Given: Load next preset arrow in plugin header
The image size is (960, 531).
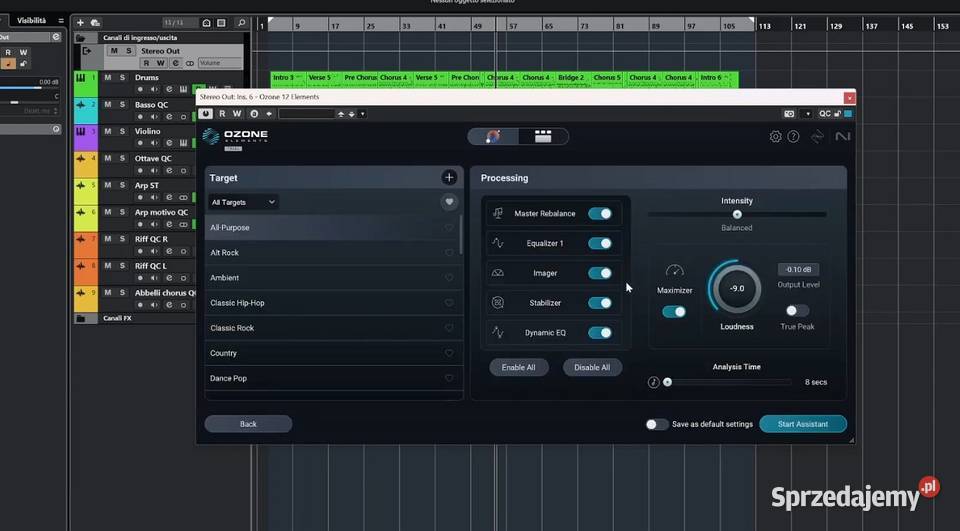Looking at the screenshot, I should [x=352, y=114].
